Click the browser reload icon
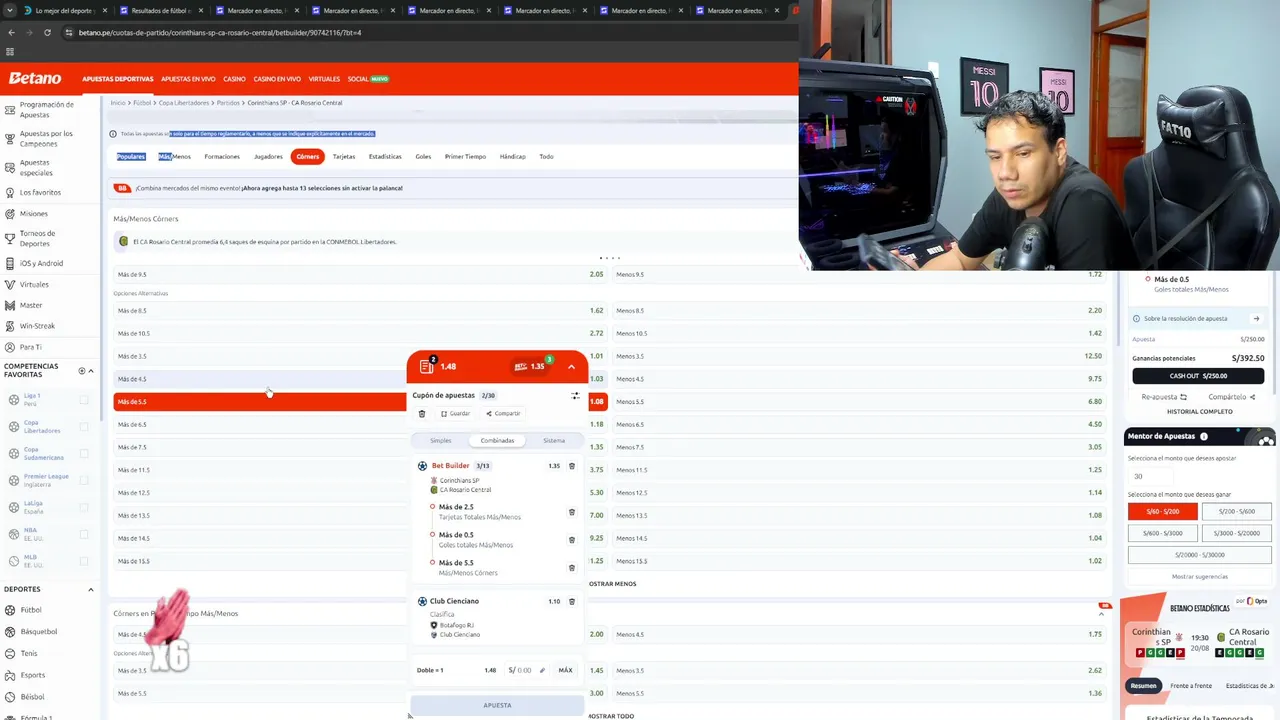Screen dimensions: 1280x720 click(x=47, y=33)
